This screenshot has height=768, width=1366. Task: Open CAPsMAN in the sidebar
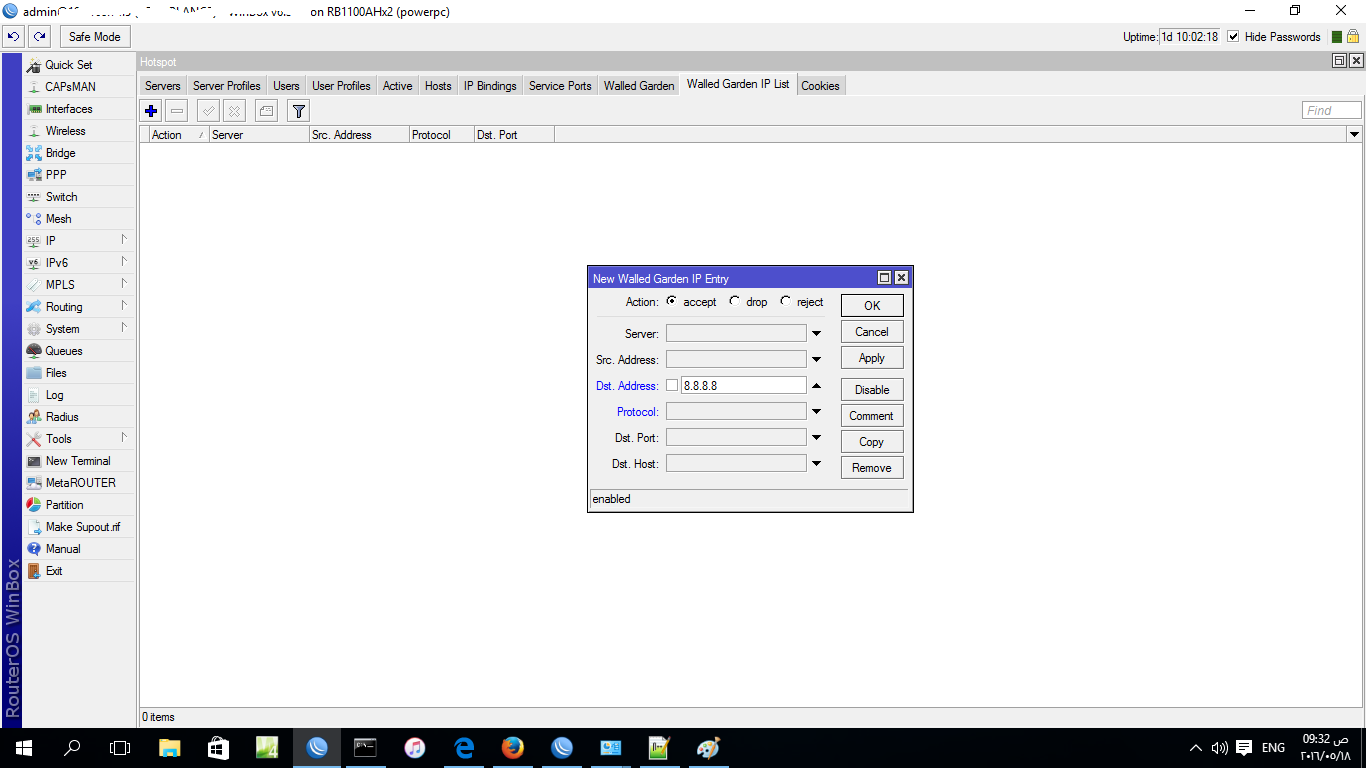[x=79, y=87]
